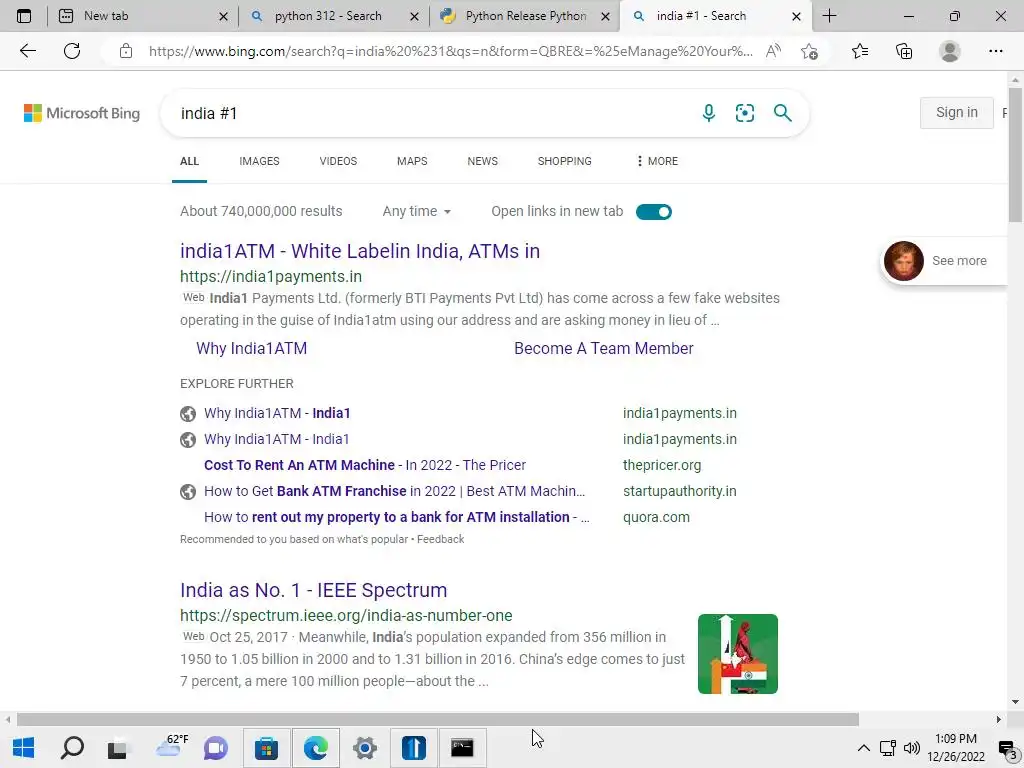Open the Favorites list icon
This screenshot has height=768, width=1024.
click(860, 51)
